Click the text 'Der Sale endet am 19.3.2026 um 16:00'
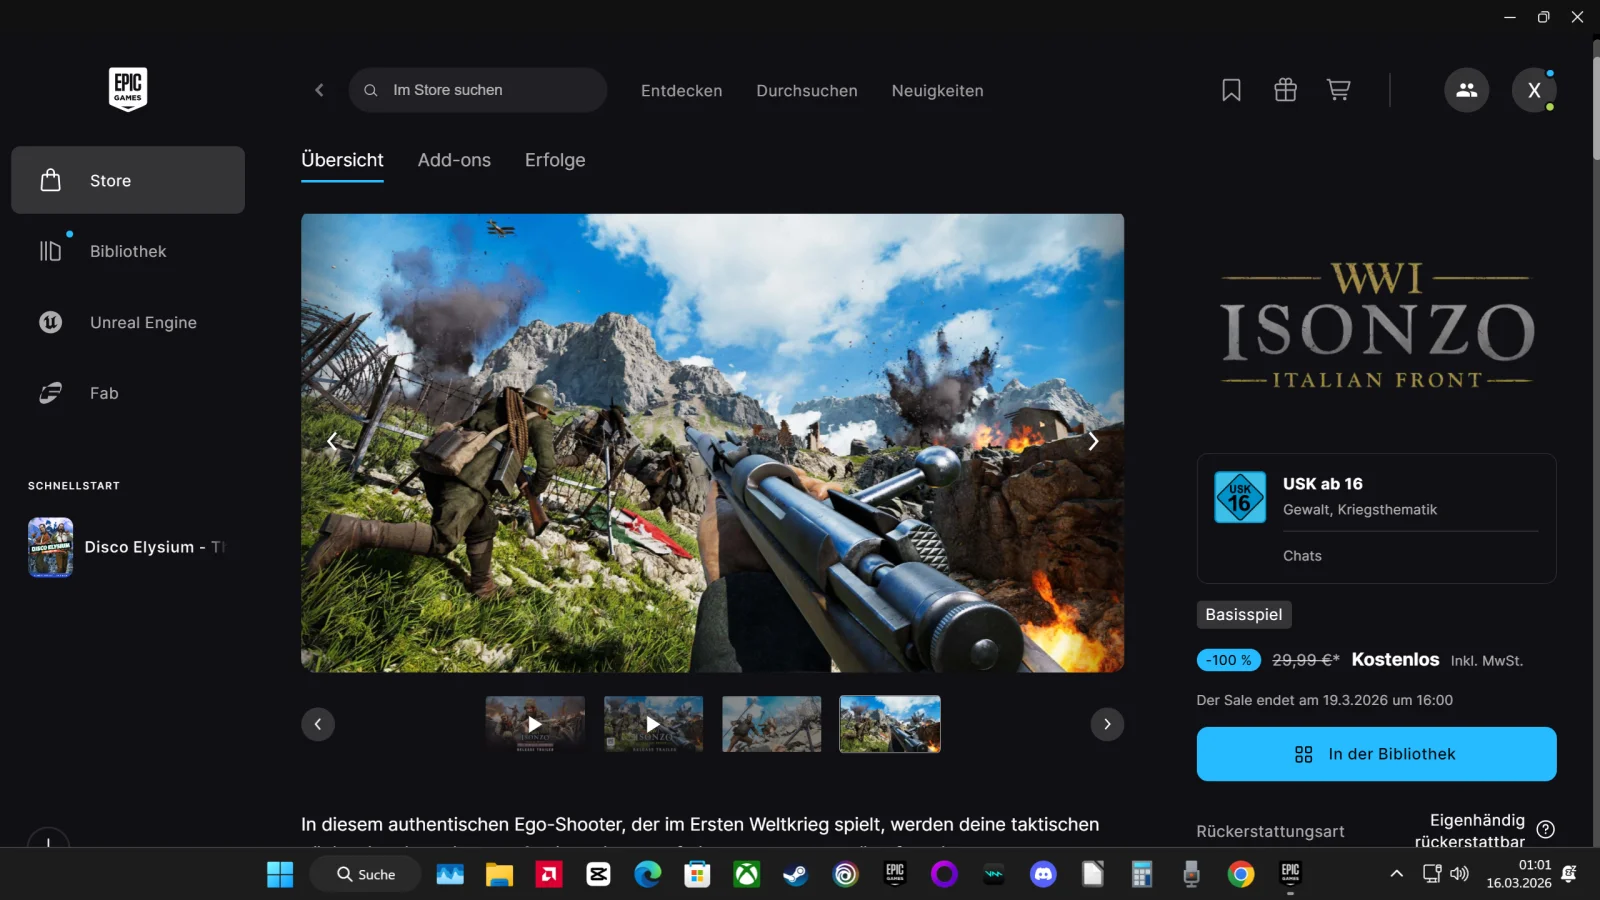Viewport: 1600px width, 900px height. (1324, 700)
